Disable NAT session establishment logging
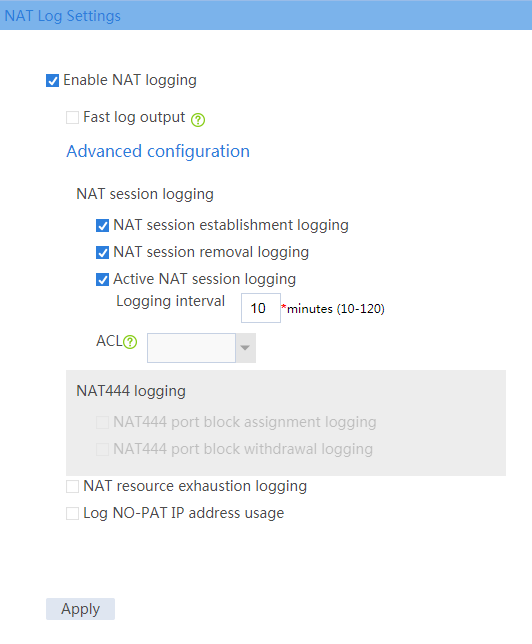532x644 pixels. [102, 225]
